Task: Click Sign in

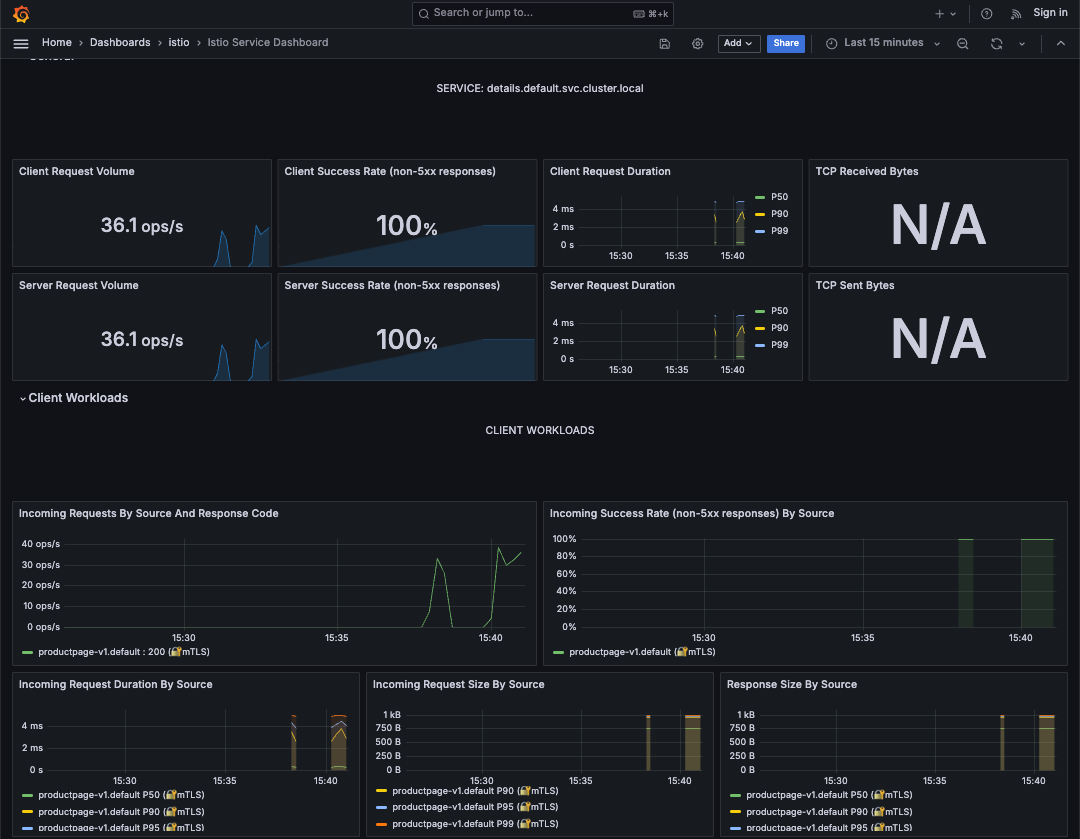Action: tap(1050, 13)
